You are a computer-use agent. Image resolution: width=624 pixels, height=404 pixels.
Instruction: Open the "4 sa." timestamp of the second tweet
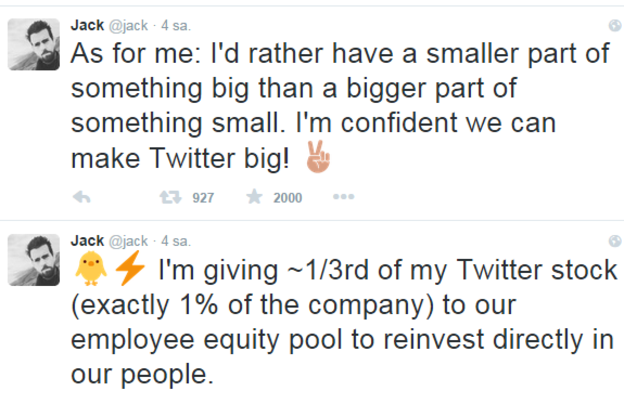point(176,241)
